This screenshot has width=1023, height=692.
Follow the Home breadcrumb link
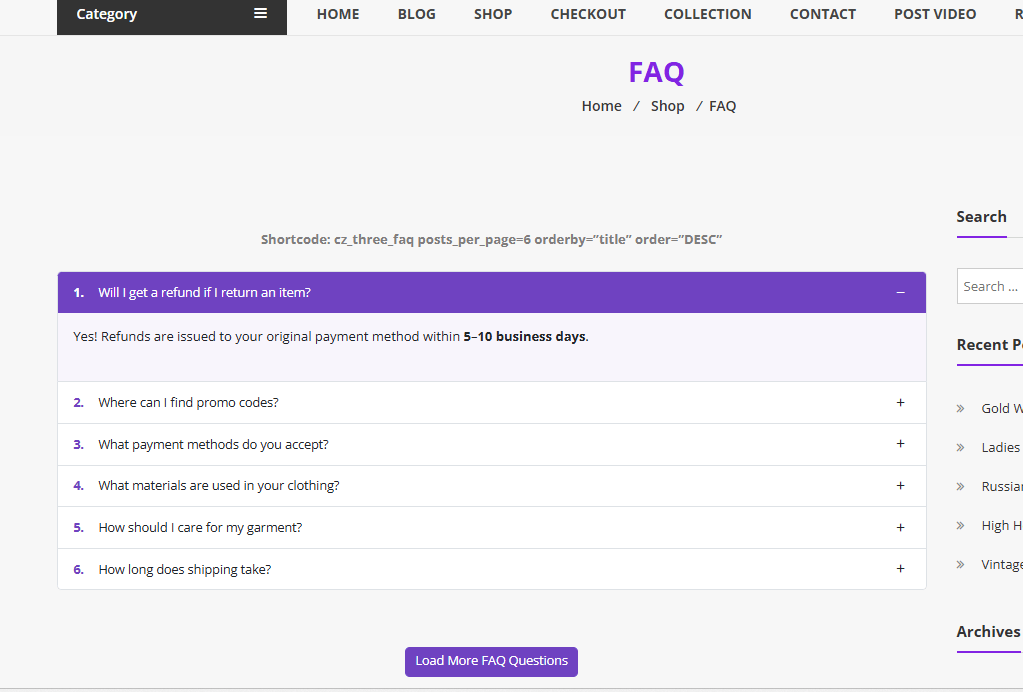click(601, 106)
